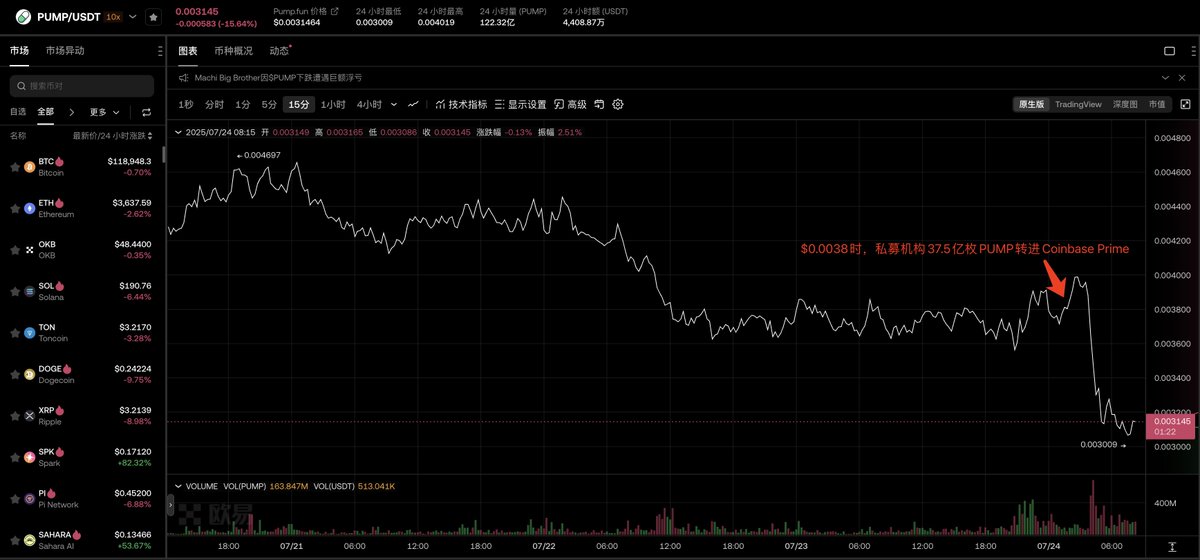1200x560 pixels.
Task: Switch to the 市场 tab in the sidebar
Action: (x=19, y=50)
